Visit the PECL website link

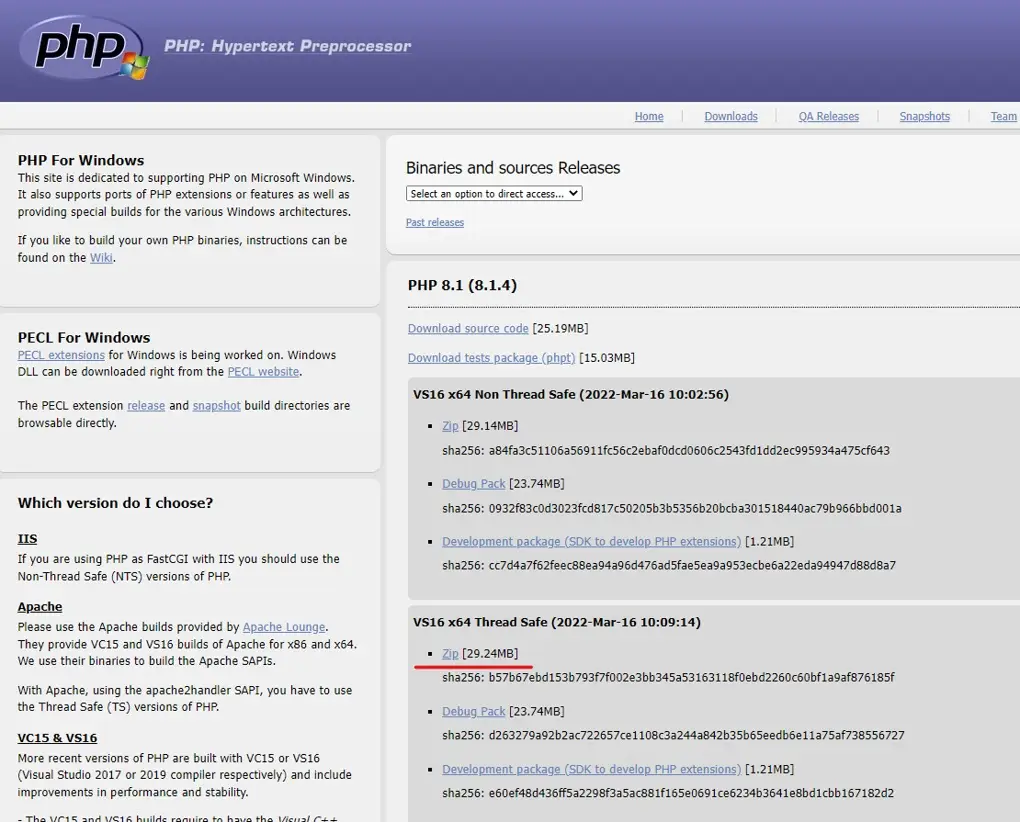click(263, 372)
